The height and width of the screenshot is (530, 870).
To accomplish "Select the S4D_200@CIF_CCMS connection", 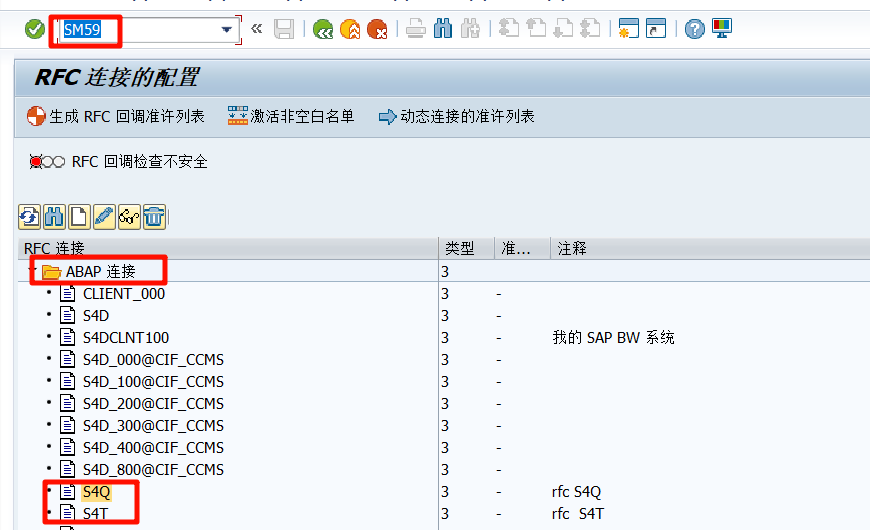I will click(153, 404).
